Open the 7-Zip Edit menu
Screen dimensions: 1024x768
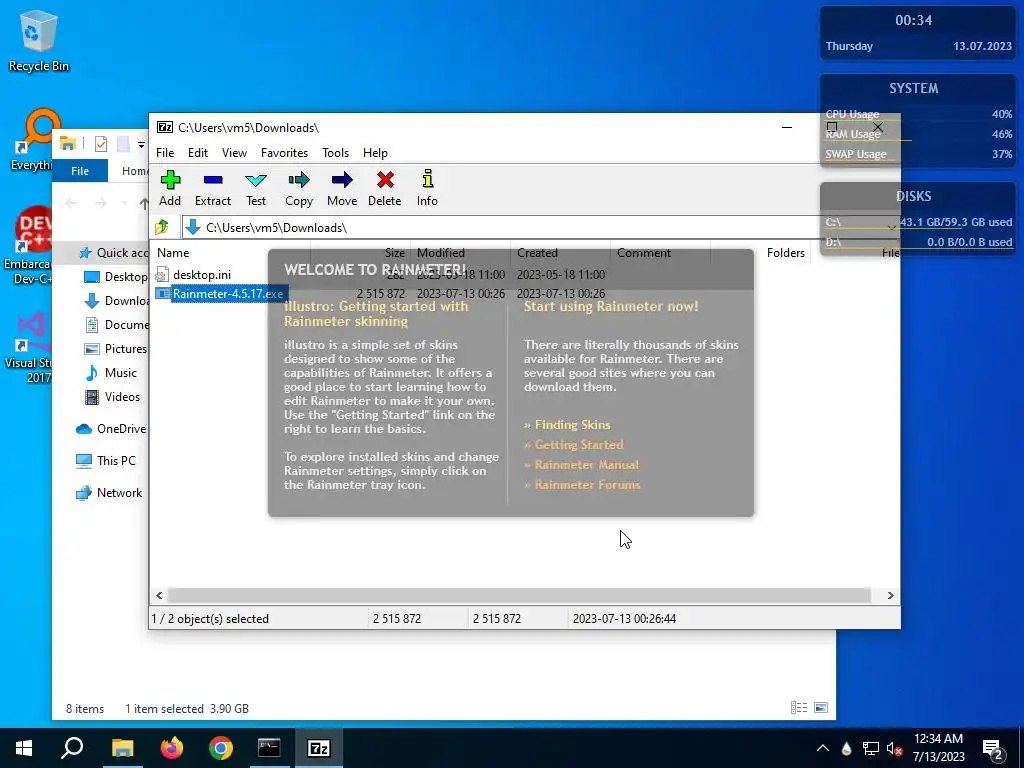[198, 153]
